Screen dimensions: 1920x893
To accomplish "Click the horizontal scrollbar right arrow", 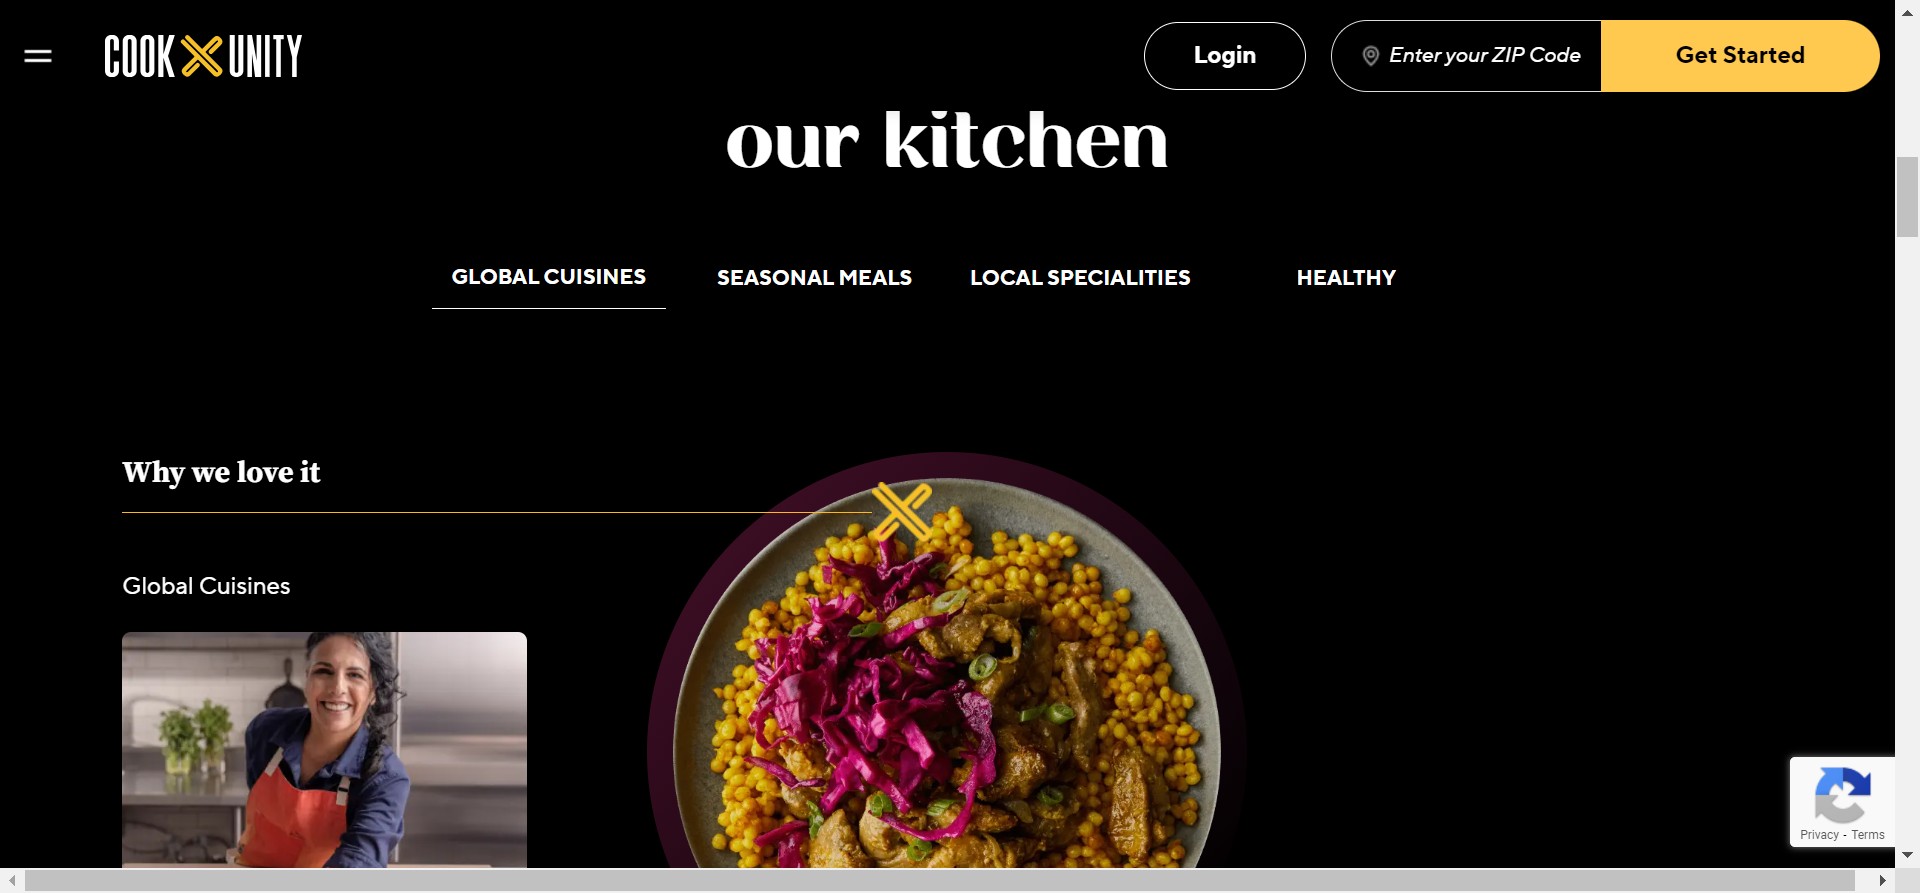I will [1883, 881].
